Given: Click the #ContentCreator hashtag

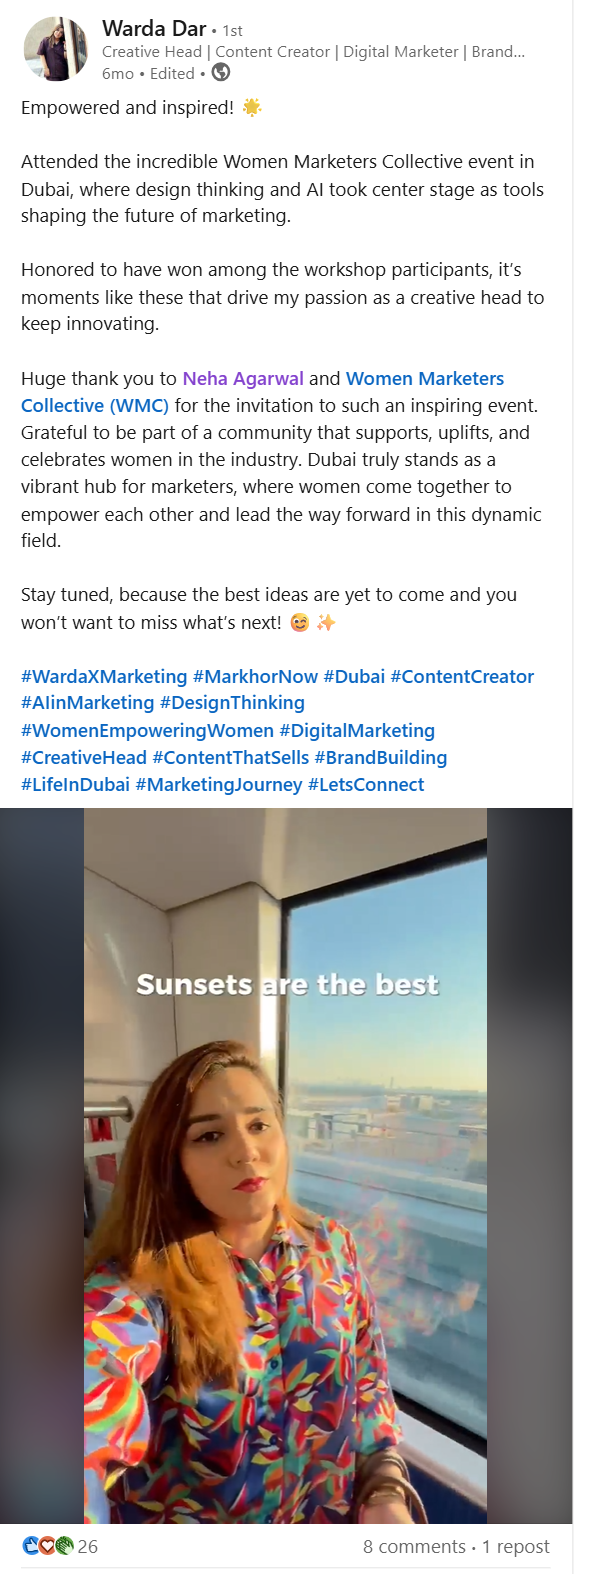Looking at the screenshot, I should click(462, 677).
